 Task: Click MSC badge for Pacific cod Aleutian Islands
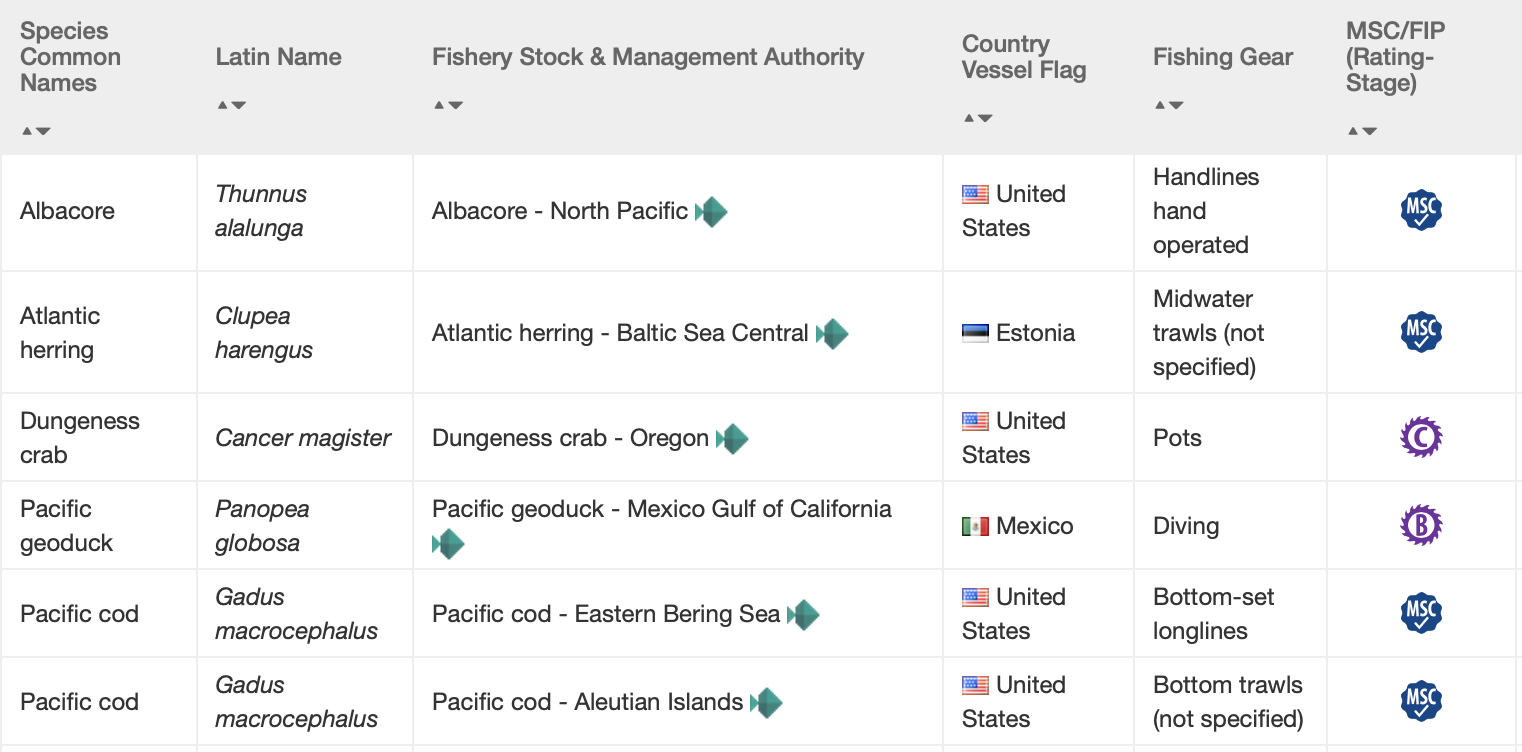coord(1421,701)
